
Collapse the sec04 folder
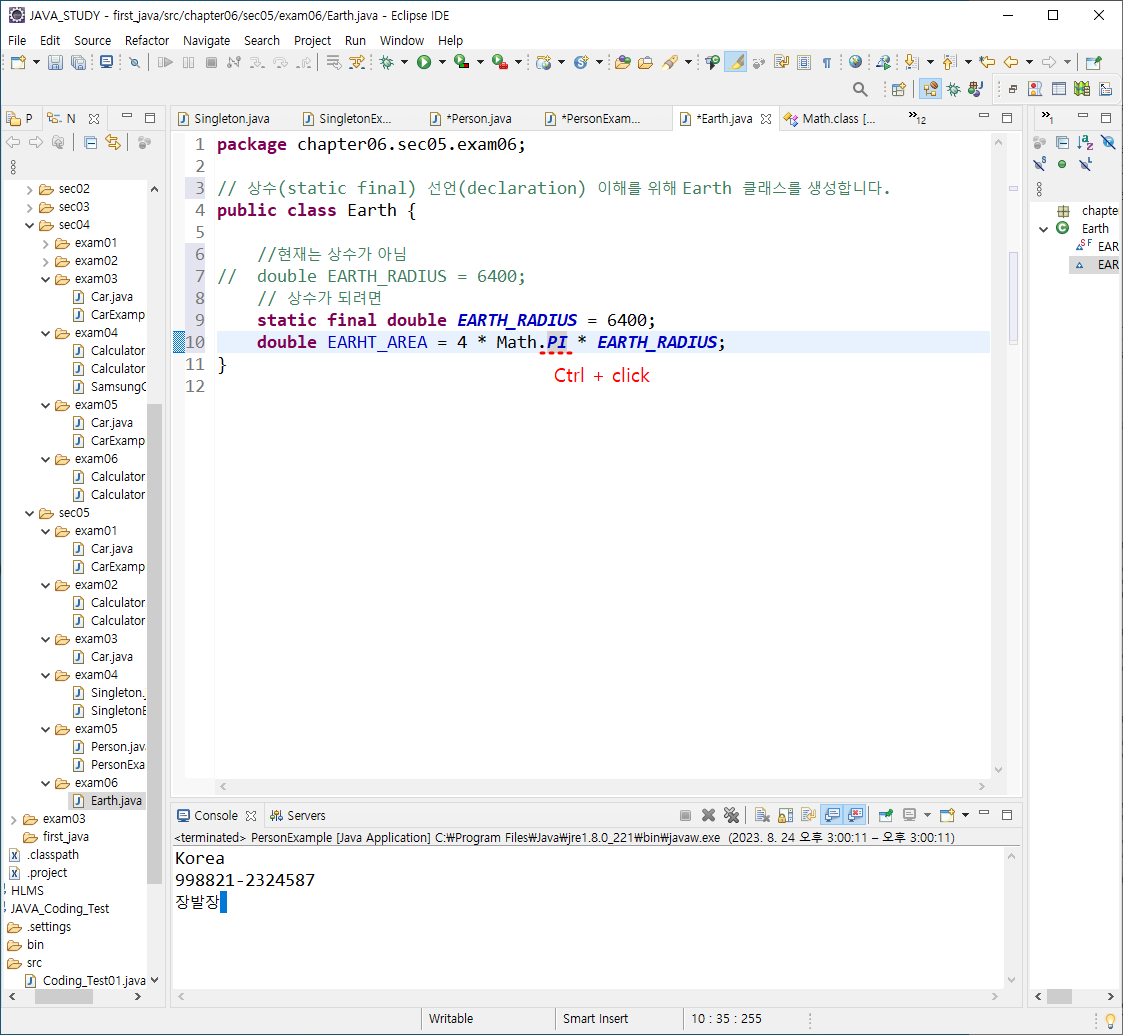[x=29, y=225]
